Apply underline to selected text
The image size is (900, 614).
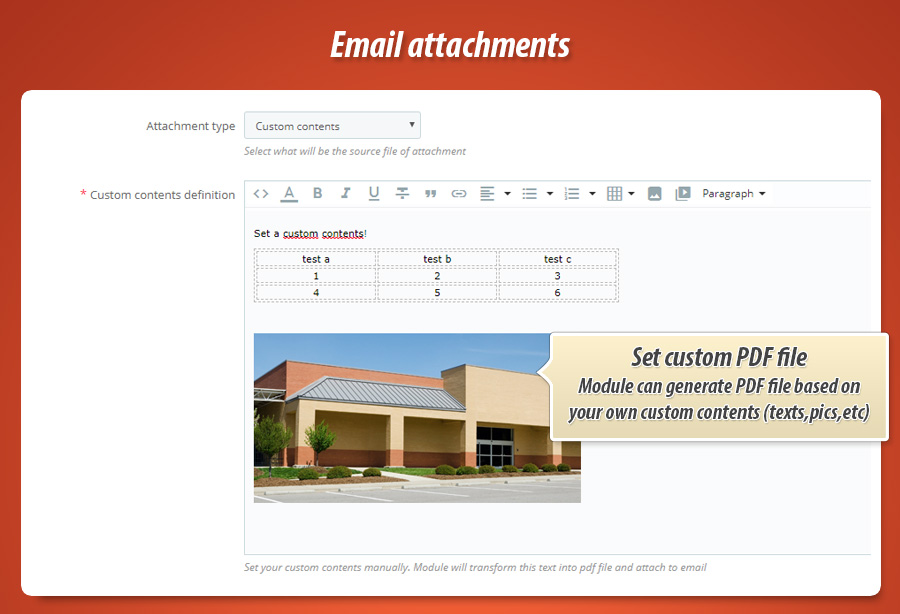click(373, 193)
